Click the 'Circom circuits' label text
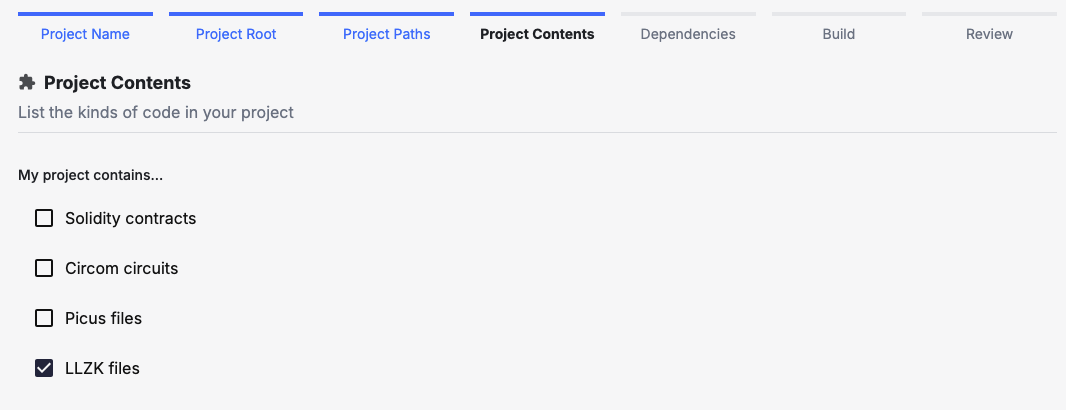 pos(121,268)
